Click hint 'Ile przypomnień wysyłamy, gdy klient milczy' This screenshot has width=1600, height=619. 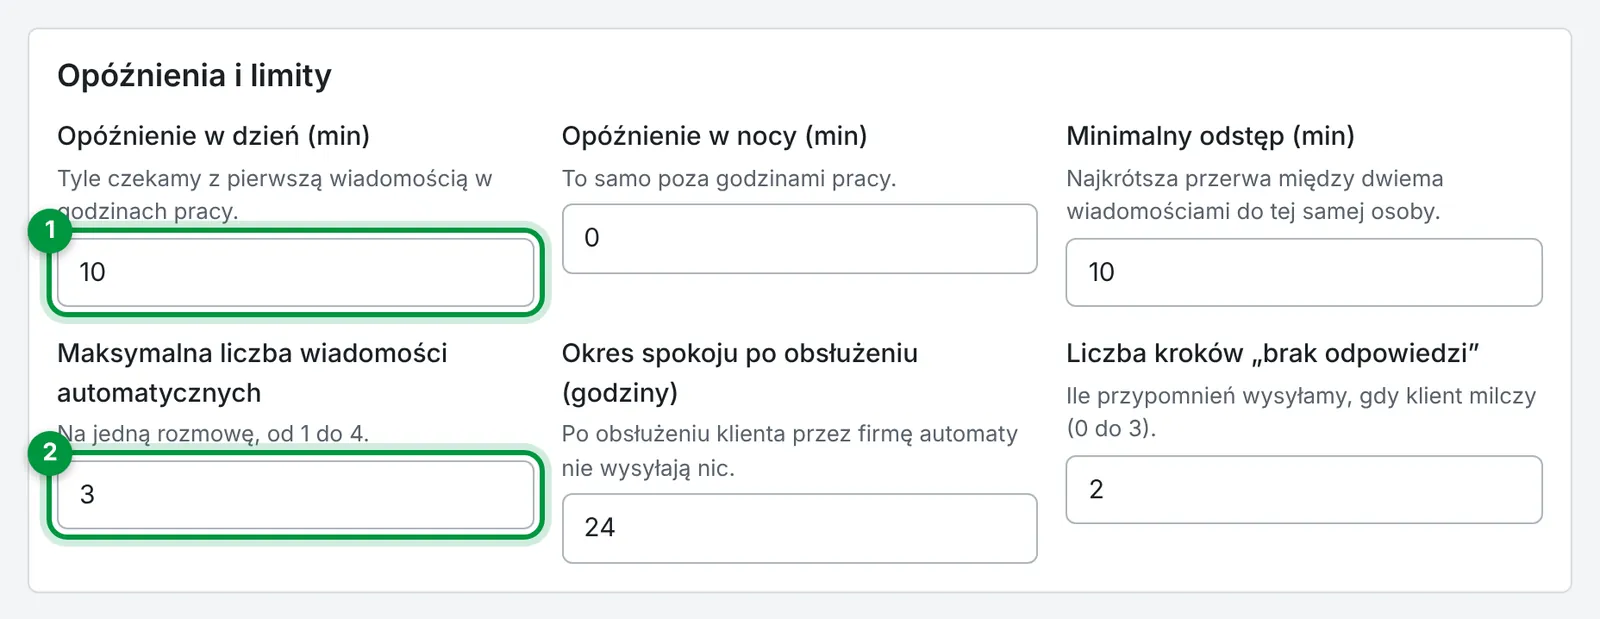click(1301, 396)
